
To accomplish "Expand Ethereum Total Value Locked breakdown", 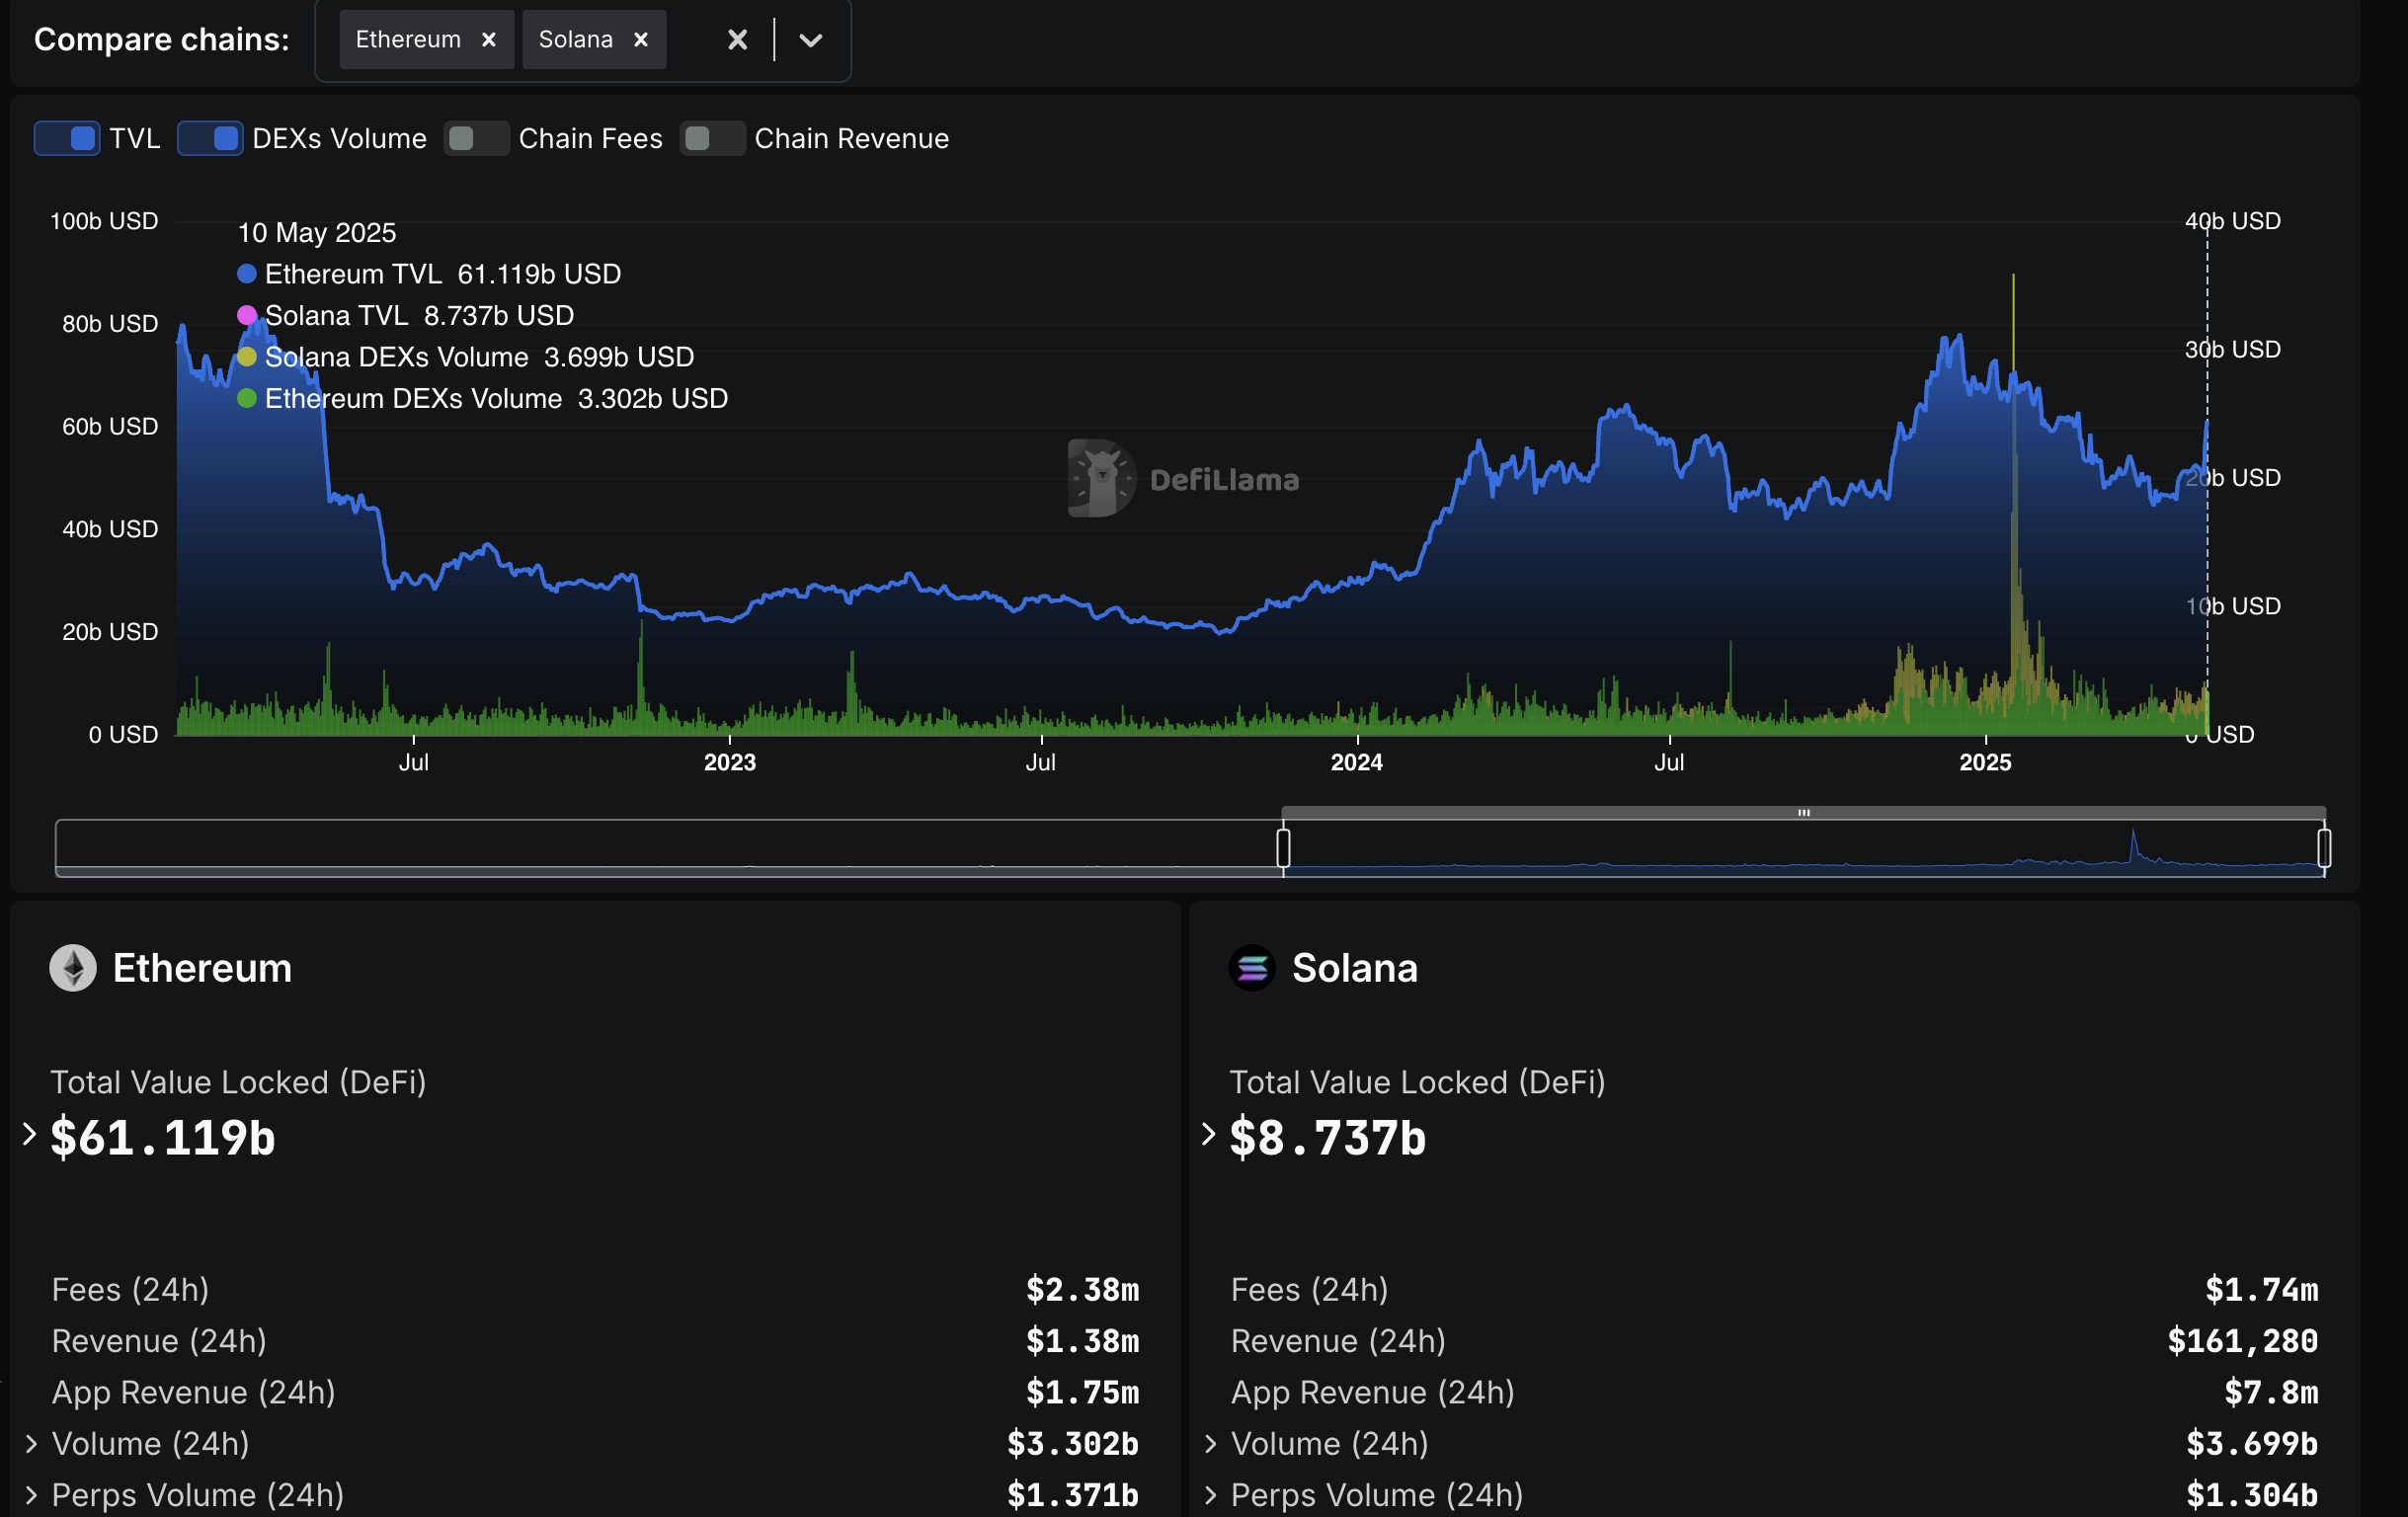I will pos(29,1134).
